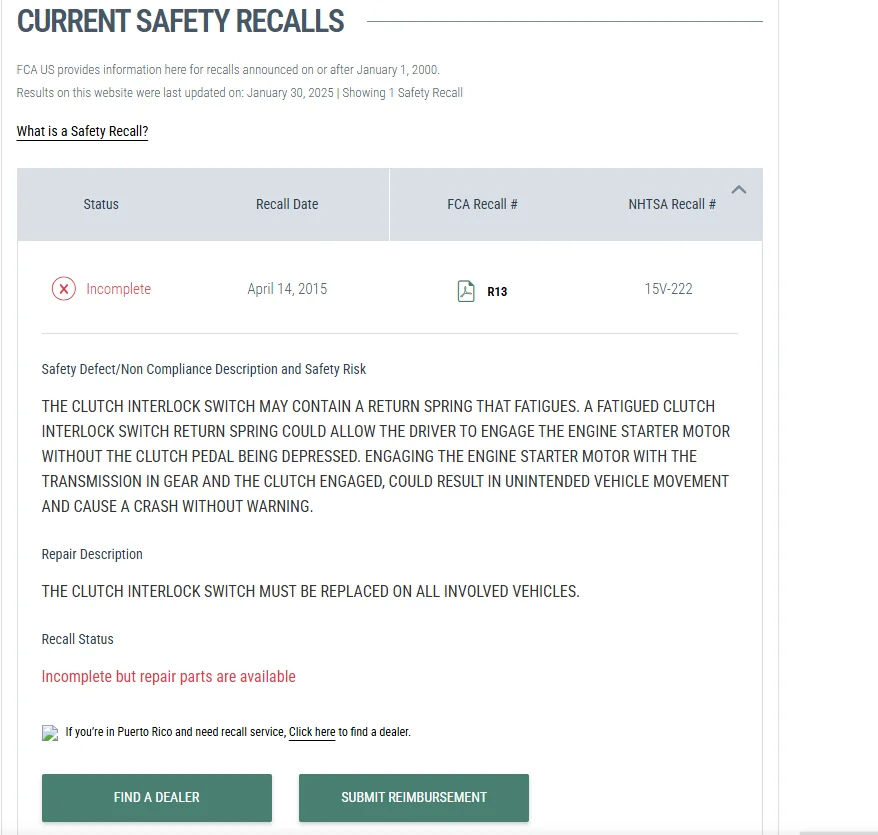Click the Repair Description label
Viewport: 878px width, 835px height.
92,554
